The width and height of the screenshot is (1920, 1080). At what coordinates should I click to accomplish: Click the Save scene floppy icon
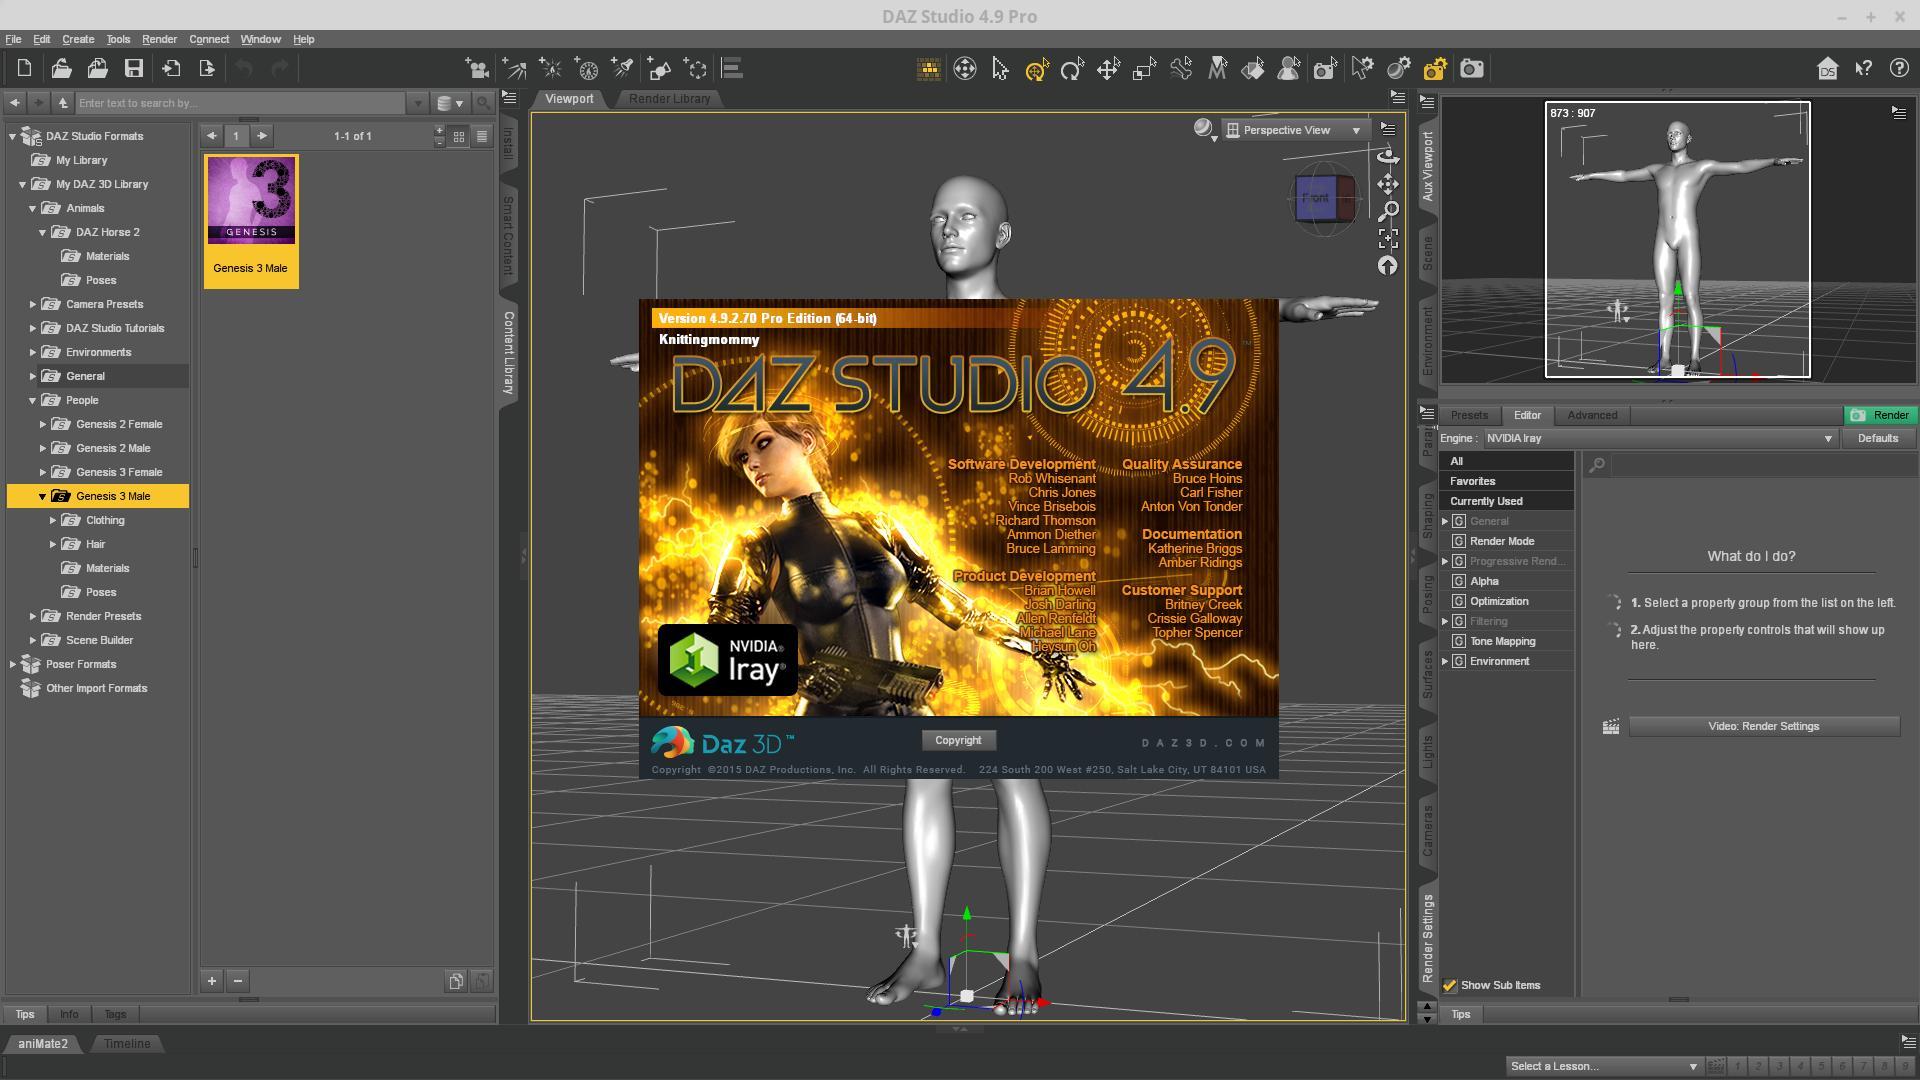(x=133, y=69)
